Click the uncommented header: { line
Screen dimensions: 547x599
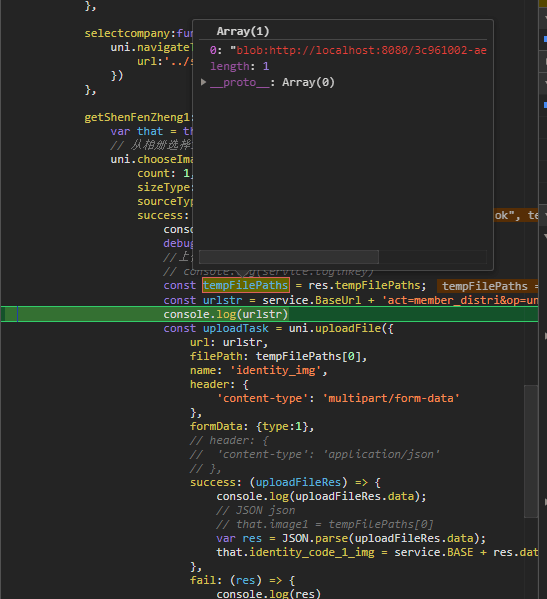(x=219, y=384)
